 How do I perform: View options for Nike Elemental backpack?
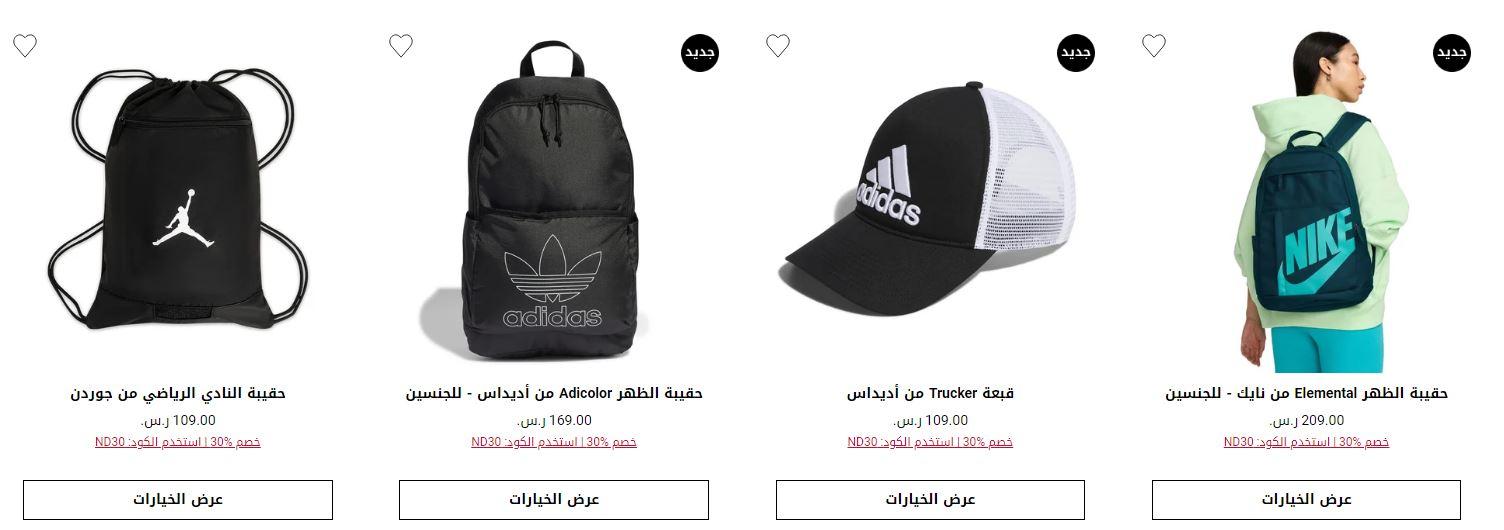point(1306,499)
